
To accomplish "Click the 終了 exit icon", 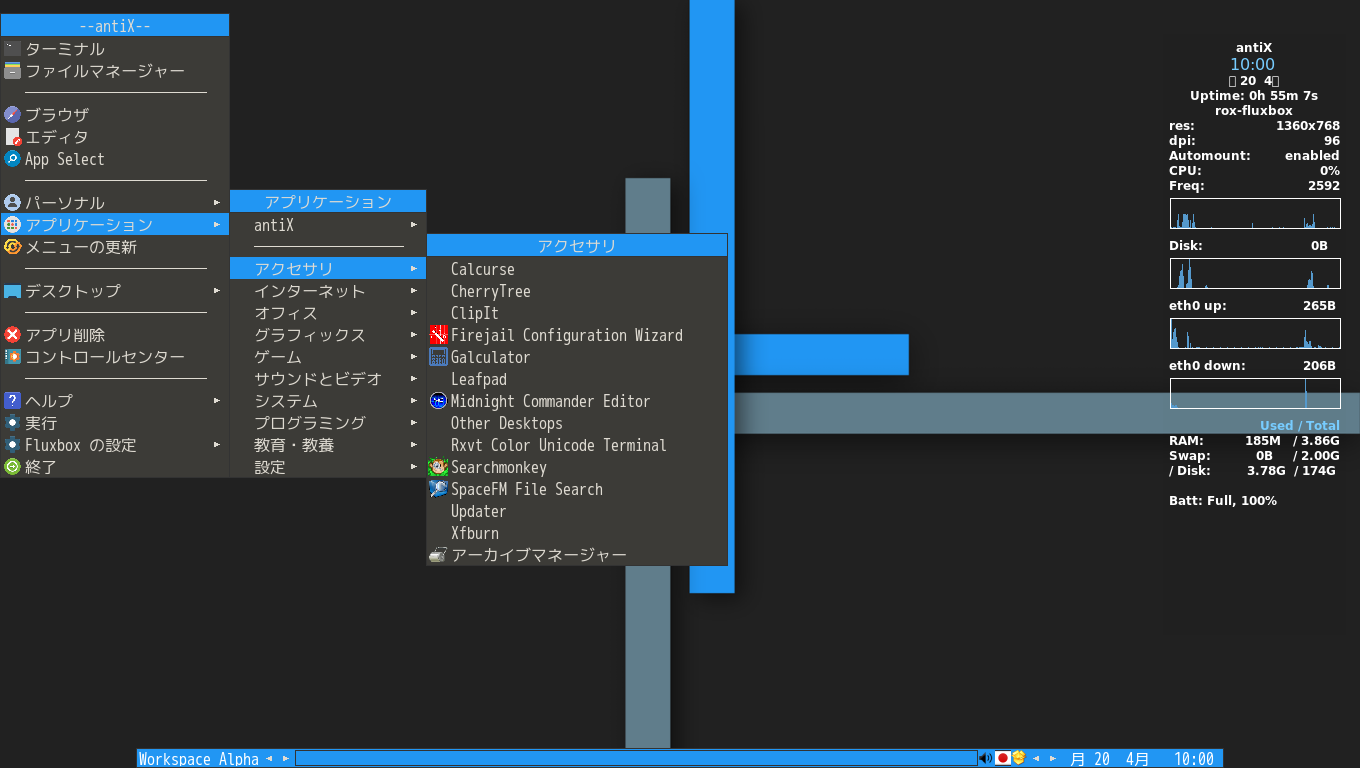I will (12, 467).
